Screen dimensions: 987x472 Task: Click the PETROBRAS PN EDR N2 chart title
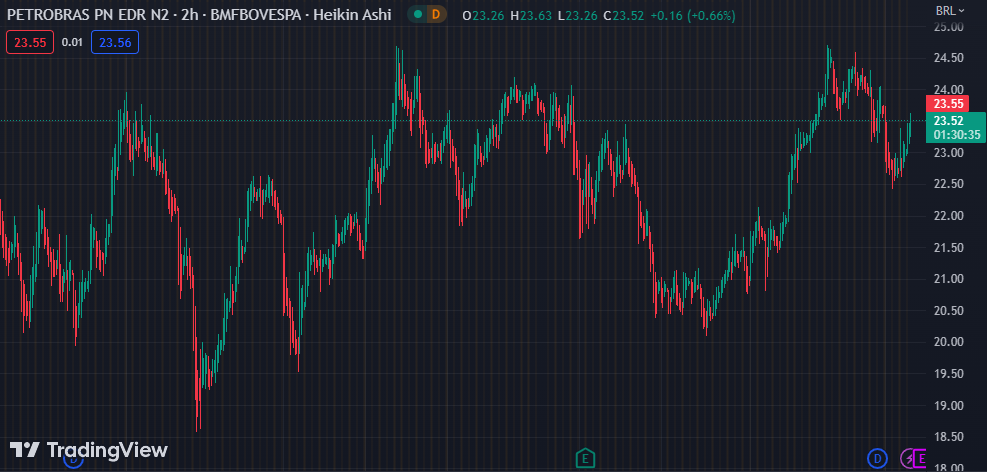[x=90, y=14]
